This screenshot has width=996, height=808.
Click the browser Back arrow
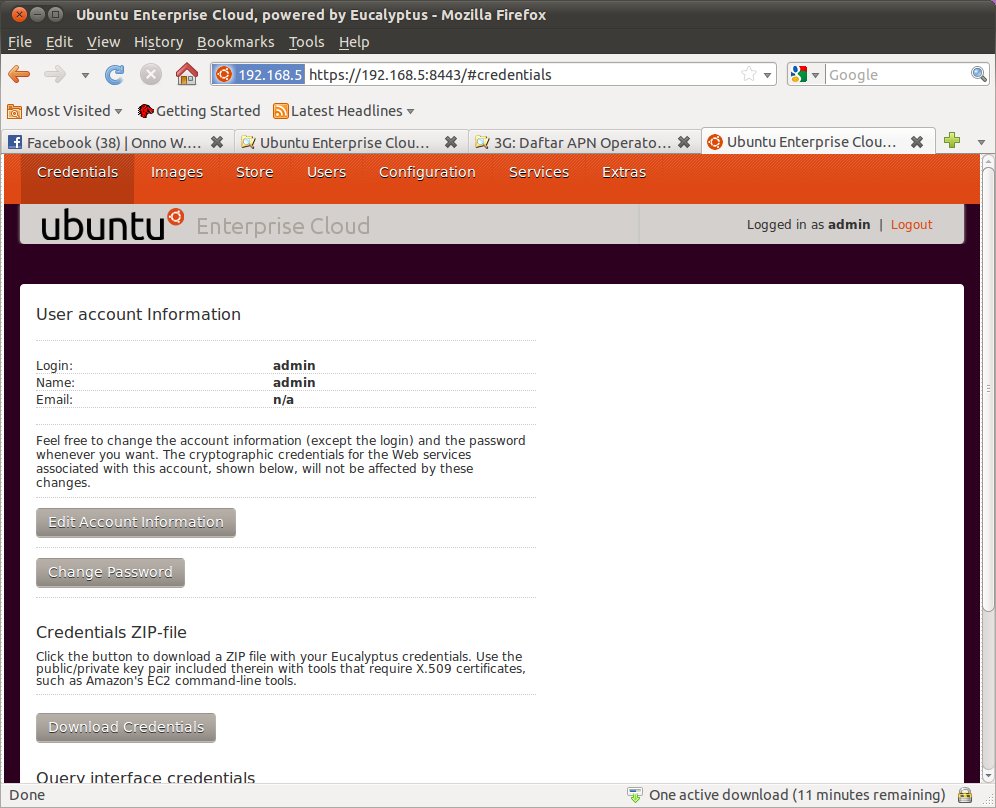tap(19, 74)
